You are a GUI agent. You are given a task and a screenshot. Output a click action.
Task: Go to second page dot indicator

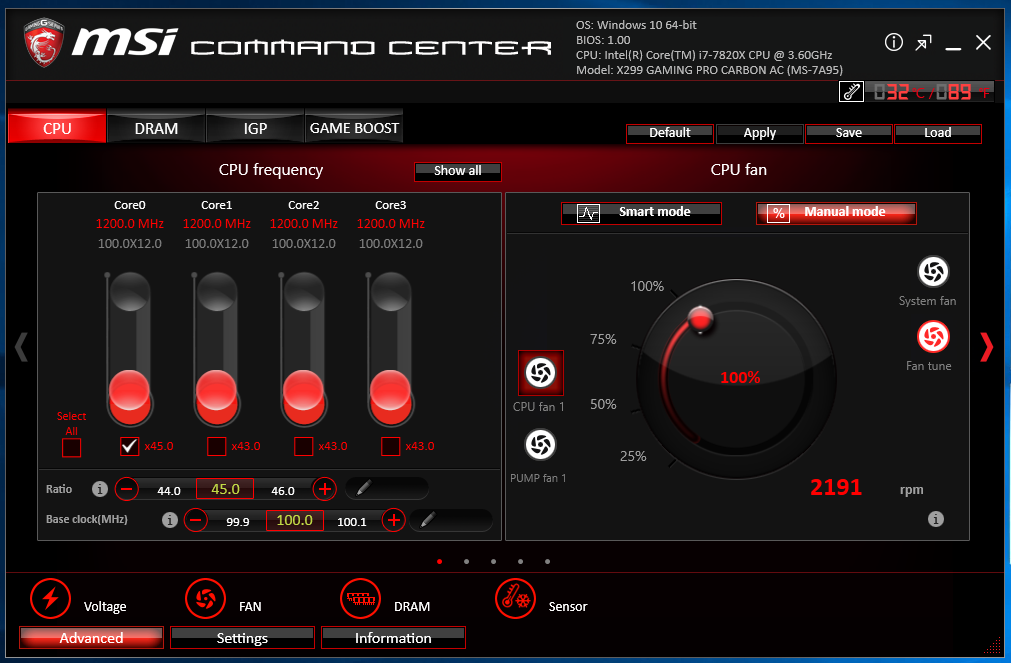tap(467, 562)
